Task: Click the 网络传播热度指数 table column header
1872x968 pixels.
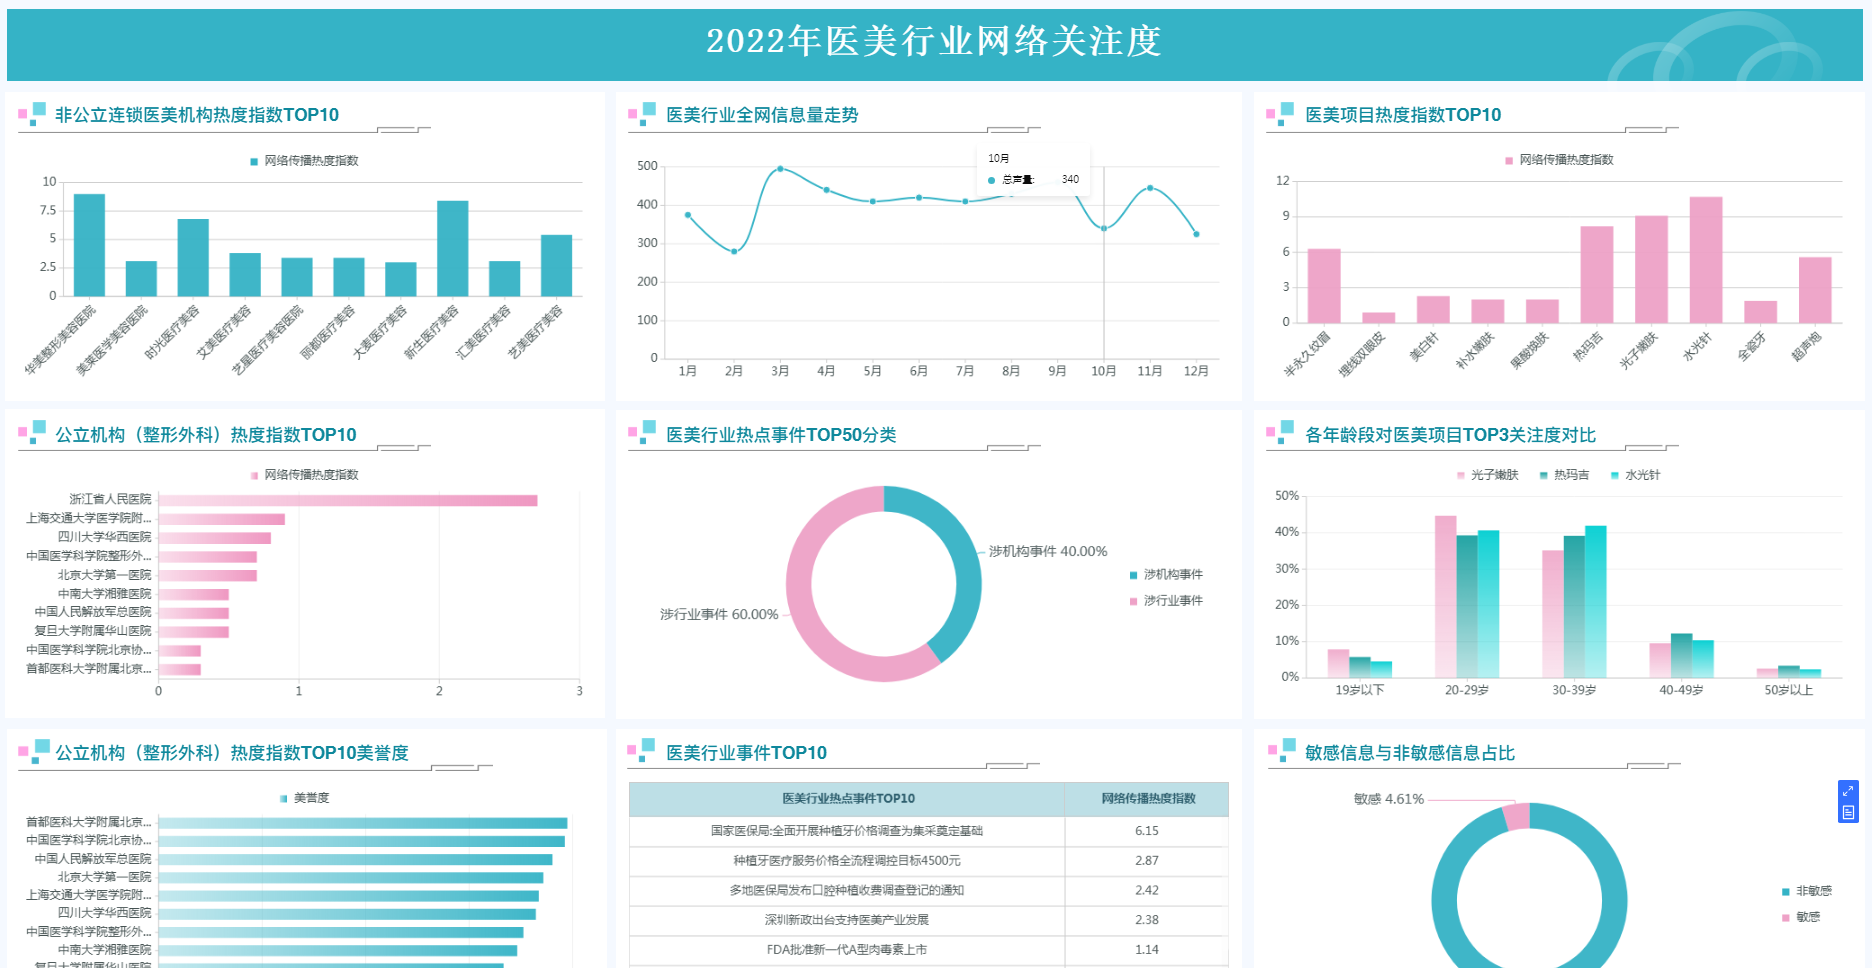Action: click(x=1147, y=799)
